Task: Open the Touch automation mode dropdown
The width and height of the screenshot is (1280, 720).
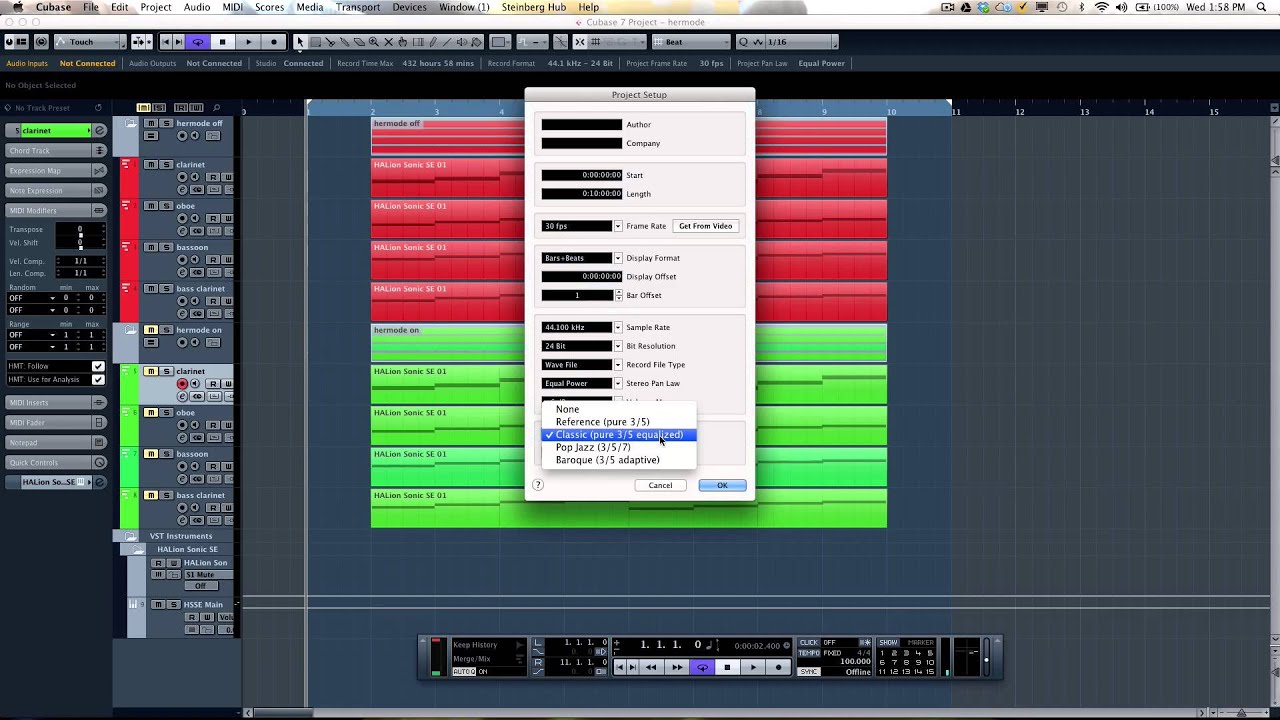Action: pos(89,42)
